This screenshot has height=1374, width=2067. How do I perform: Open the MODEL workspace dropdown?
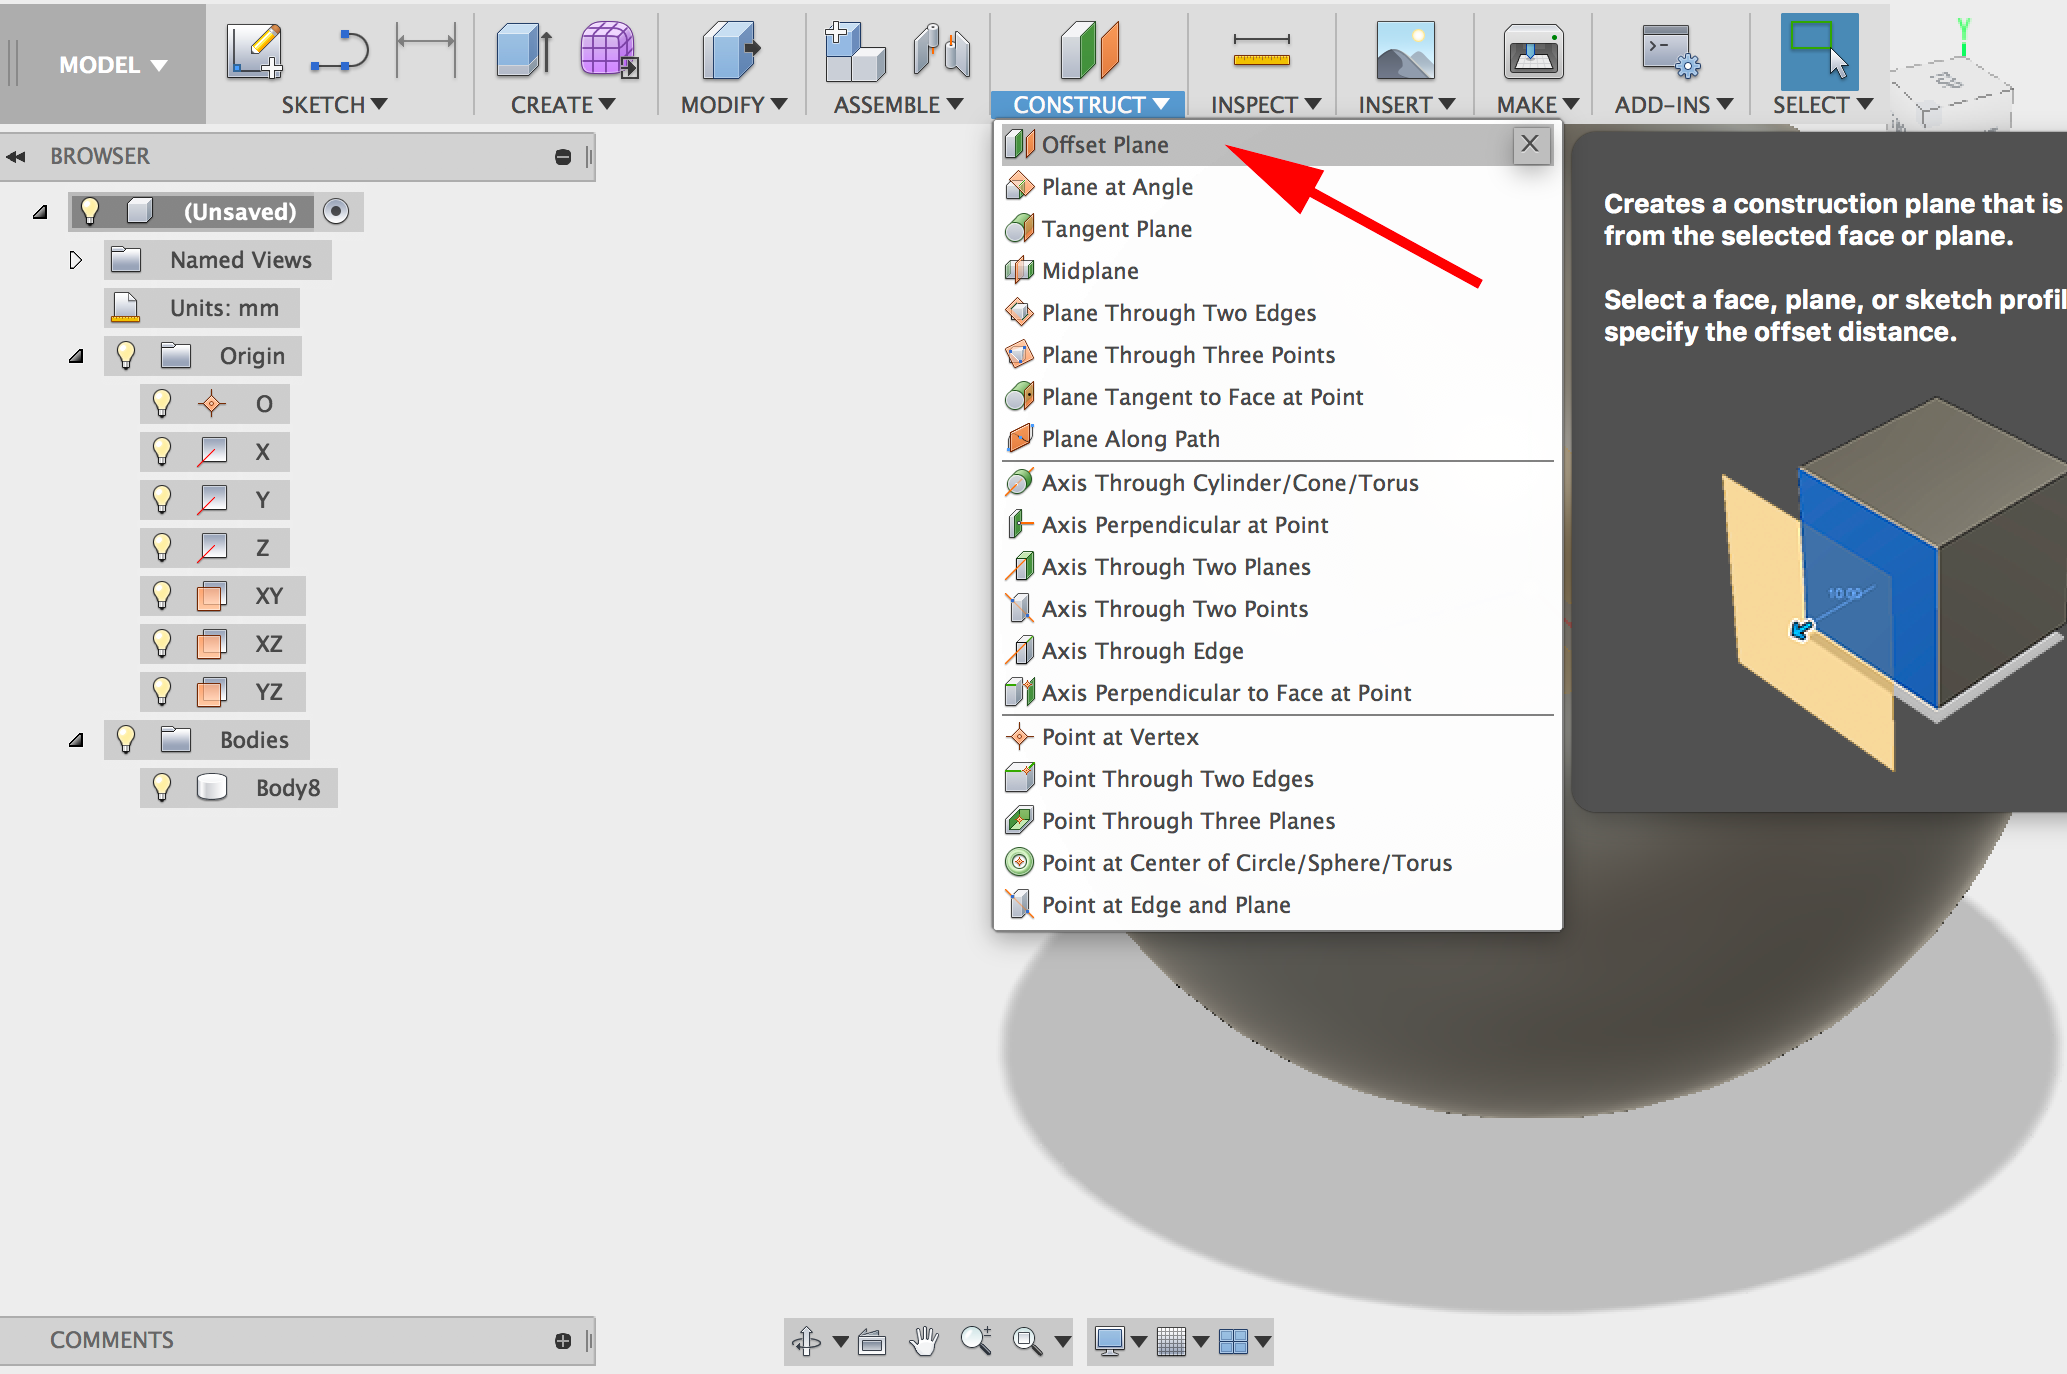click(112, 65)
